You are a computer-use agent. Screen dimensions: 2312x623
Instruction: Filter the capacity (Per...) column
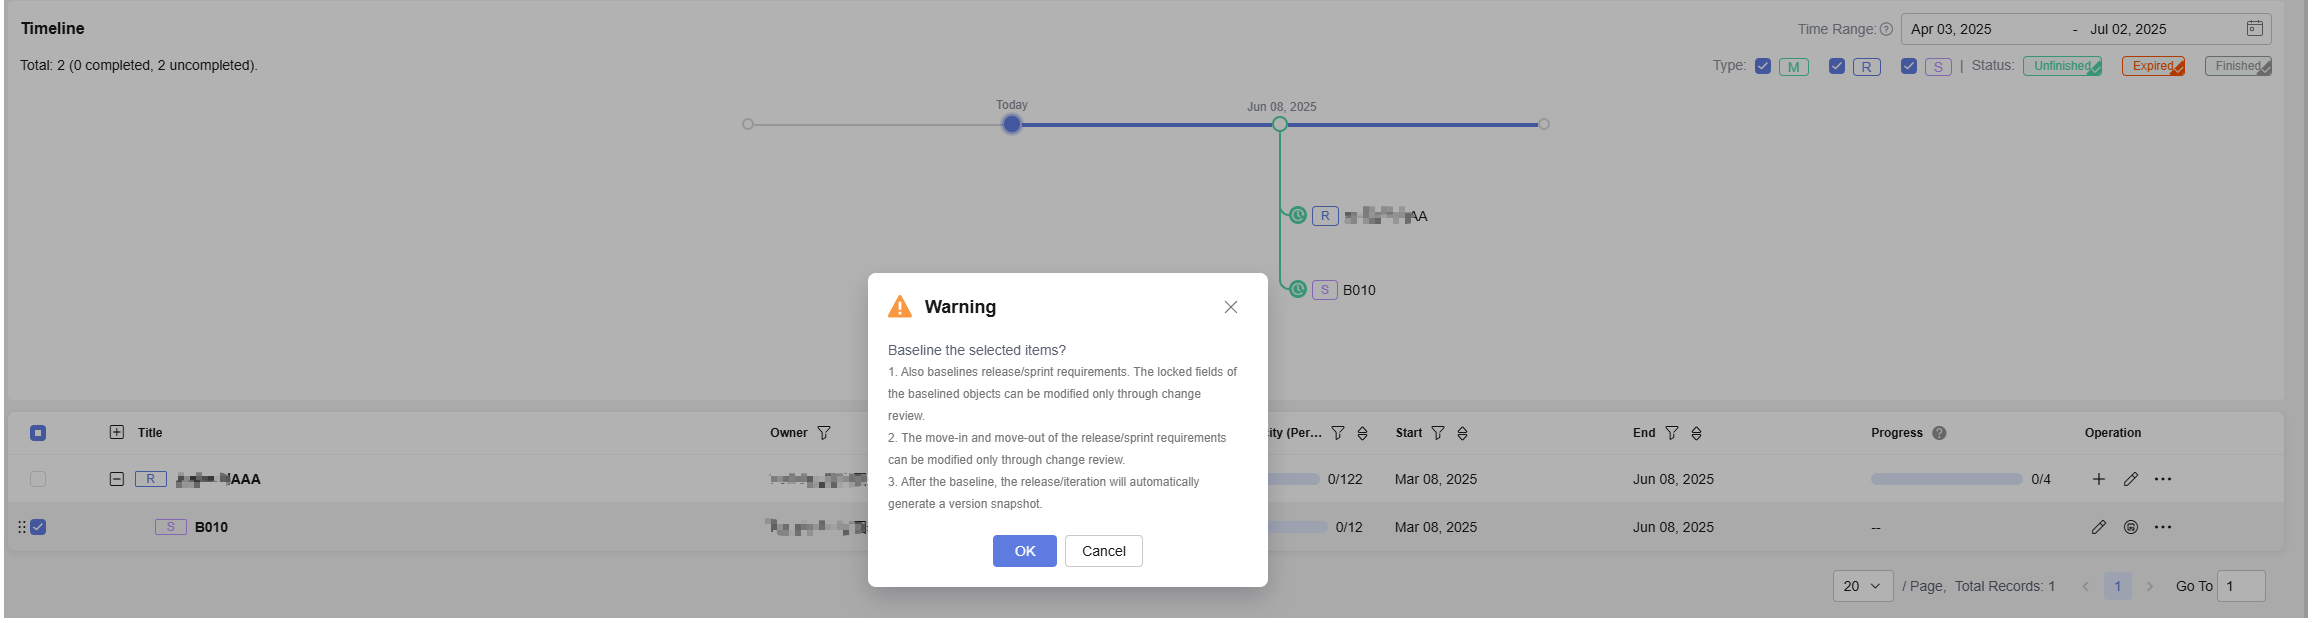(1338, 433)
